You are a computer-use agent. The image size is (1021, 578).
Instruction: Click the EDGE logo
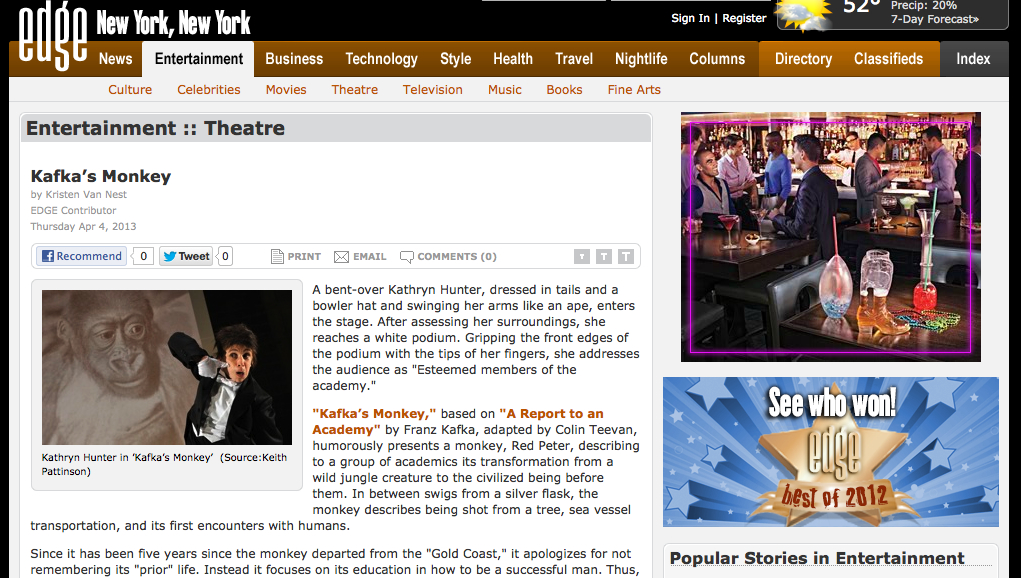52,36
